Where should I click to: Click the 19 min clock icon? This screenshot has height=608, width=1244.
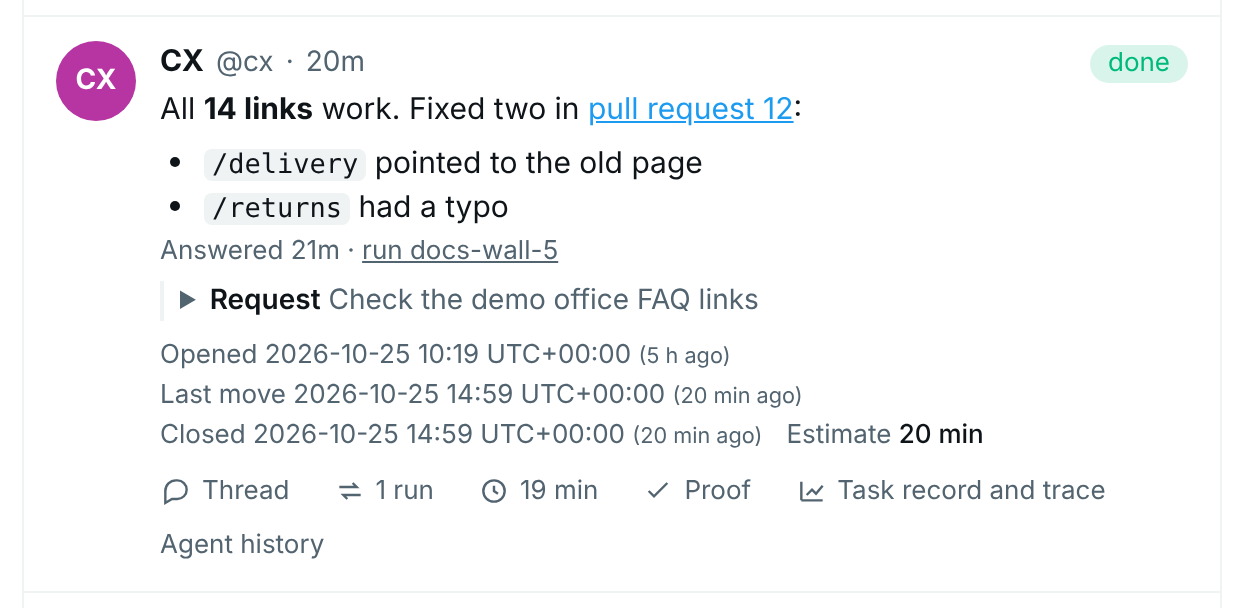(x=494, y=491)
